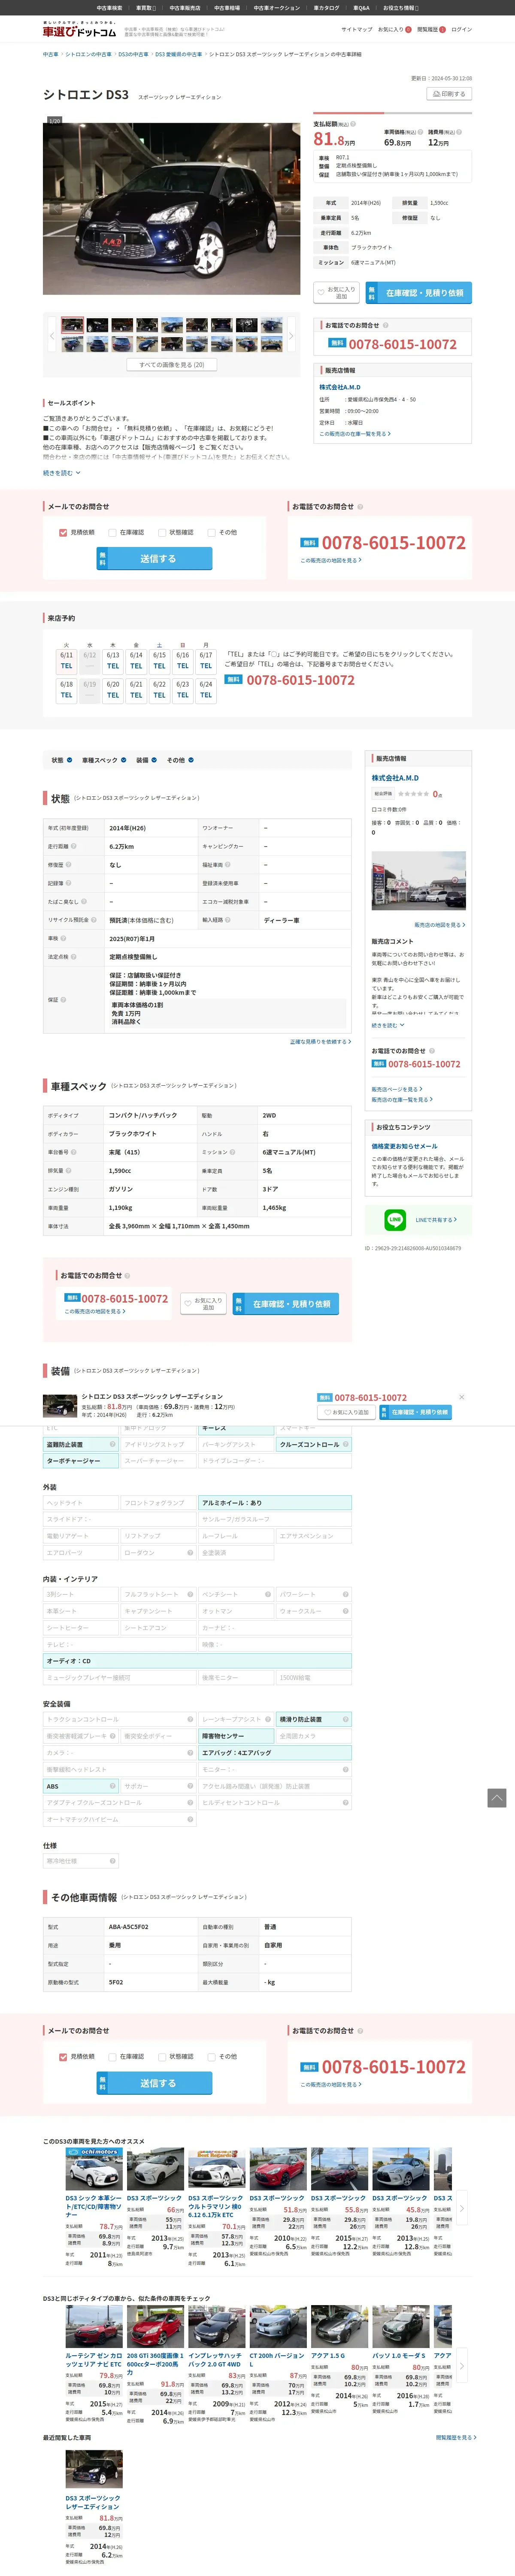Viewport: 515px width, 2576px height.
Task: Show the next gallery thumbnails with right arrow
Action: click(x=291, y=336)
